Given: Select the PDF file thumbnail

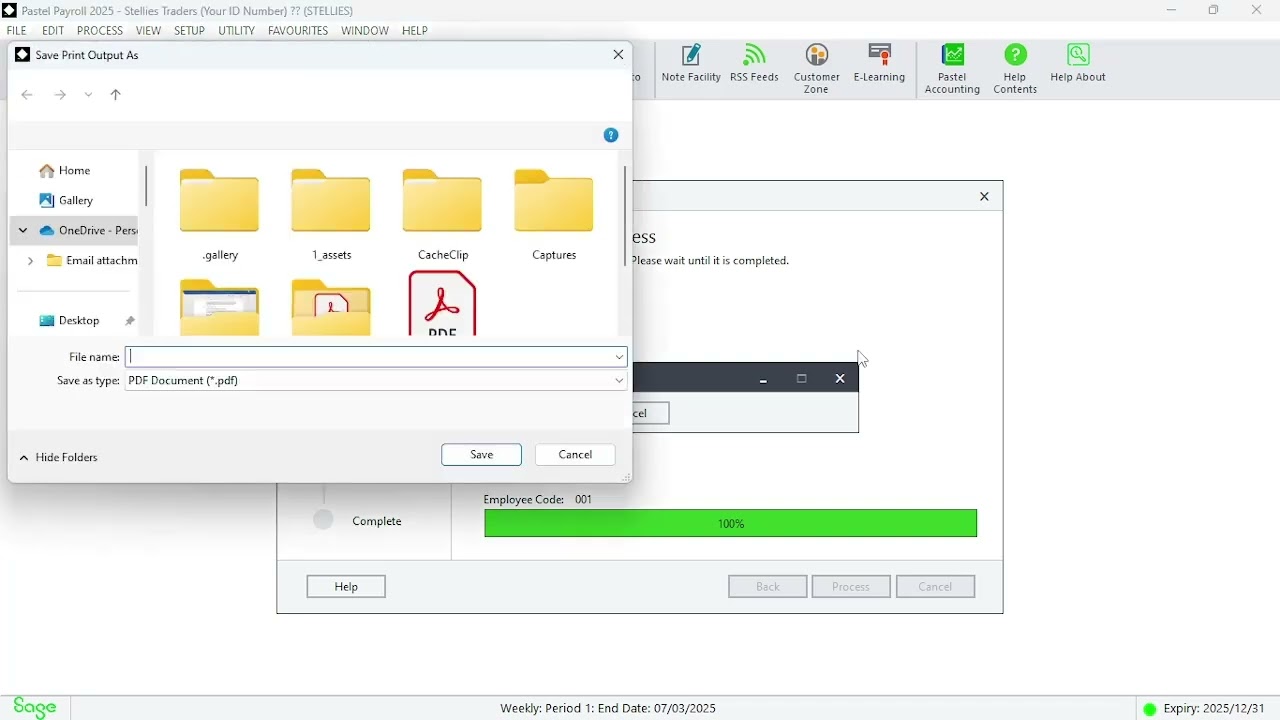Looking at the screenshot, I should (443, 304).
